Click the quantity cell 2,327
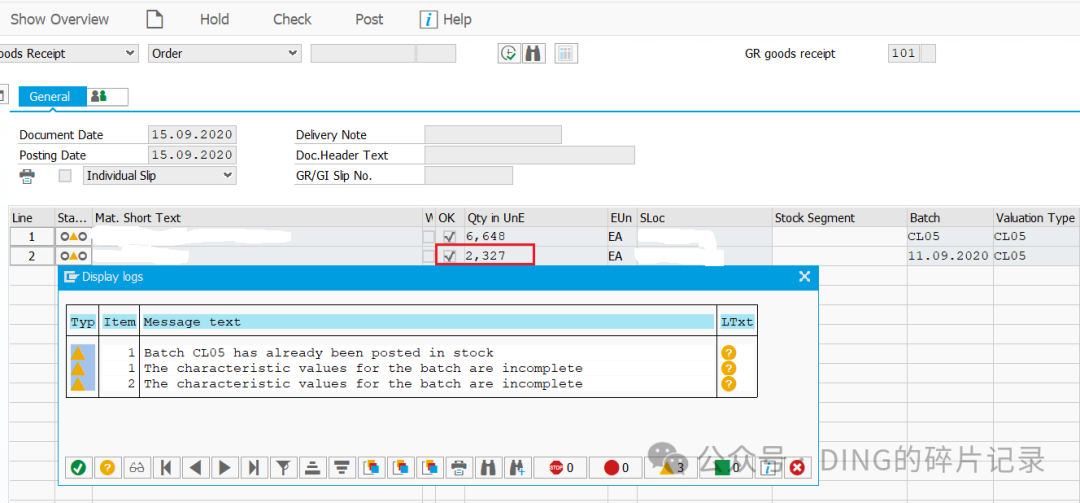This screenshot has width=1080, height=503. pos(536,256)
